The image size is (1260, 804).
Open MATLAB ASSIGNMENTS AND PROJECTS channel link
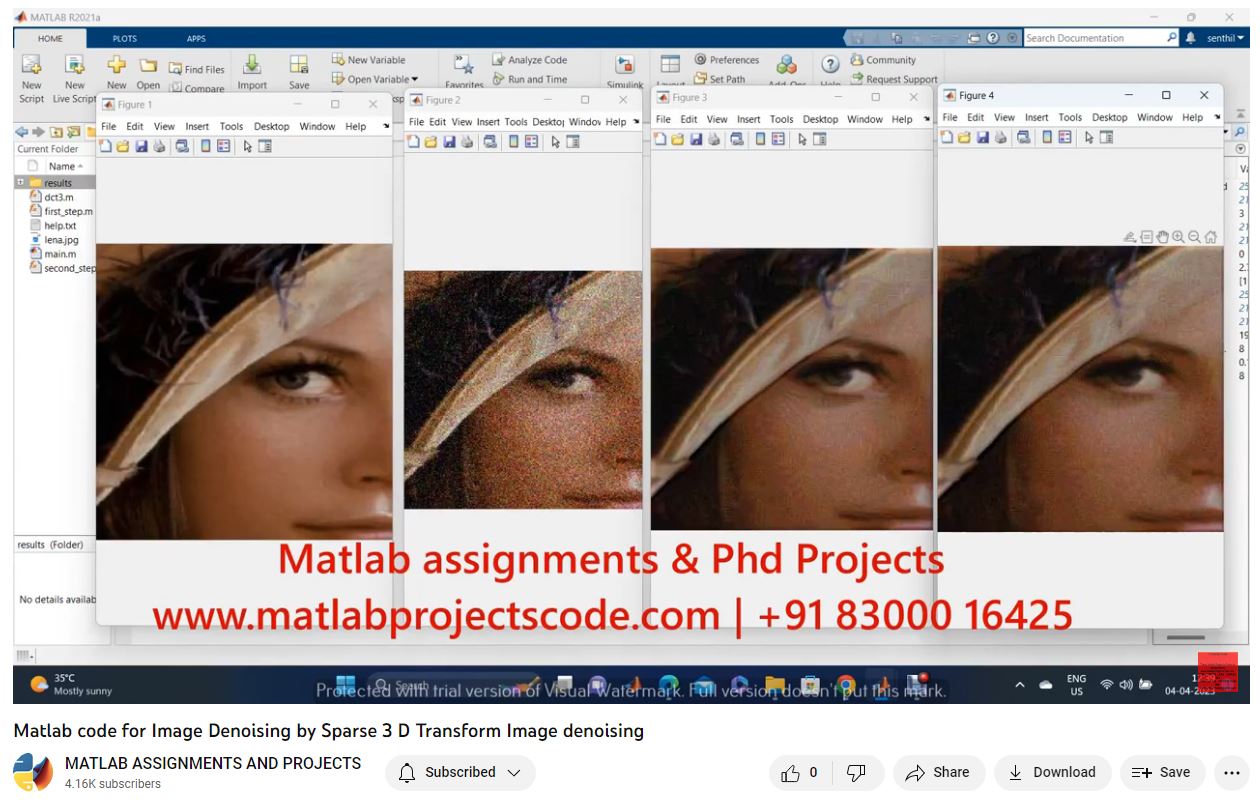point(213,763)
